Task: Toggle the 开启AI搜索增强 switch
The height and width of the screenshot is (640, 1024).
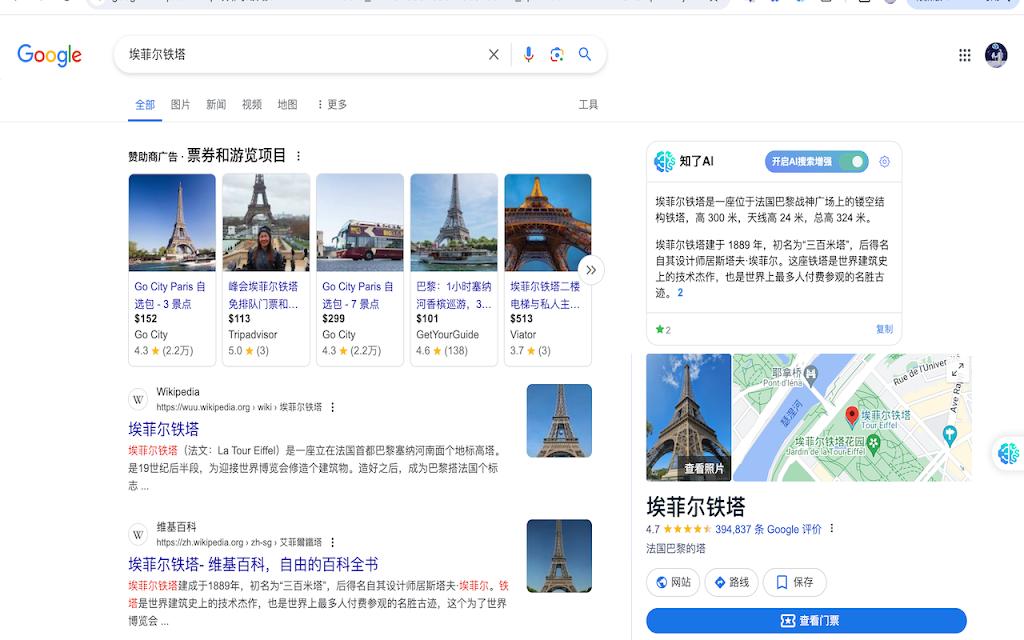Action: click(852, 161)
